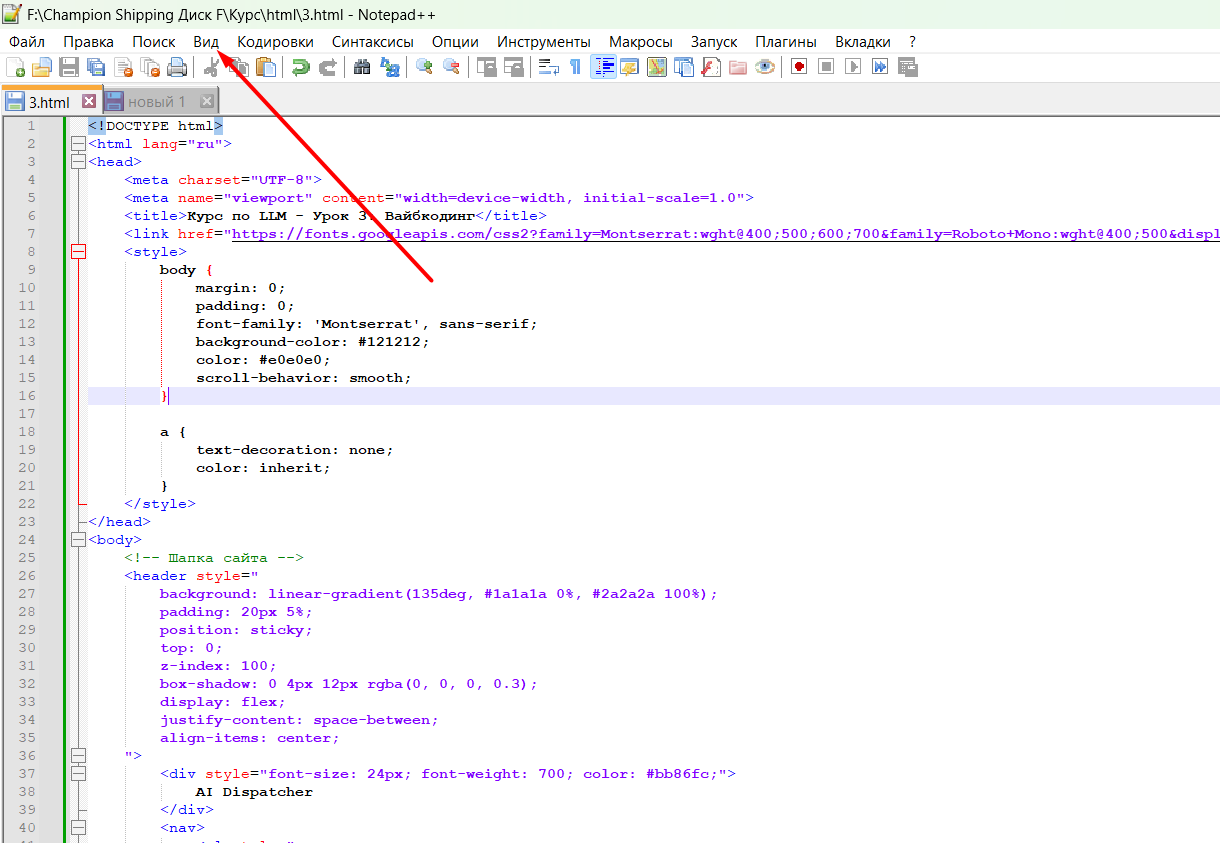Collapse the fold marker at line 36
Viewport: 1220px width, 843px height.
point(79,756)
